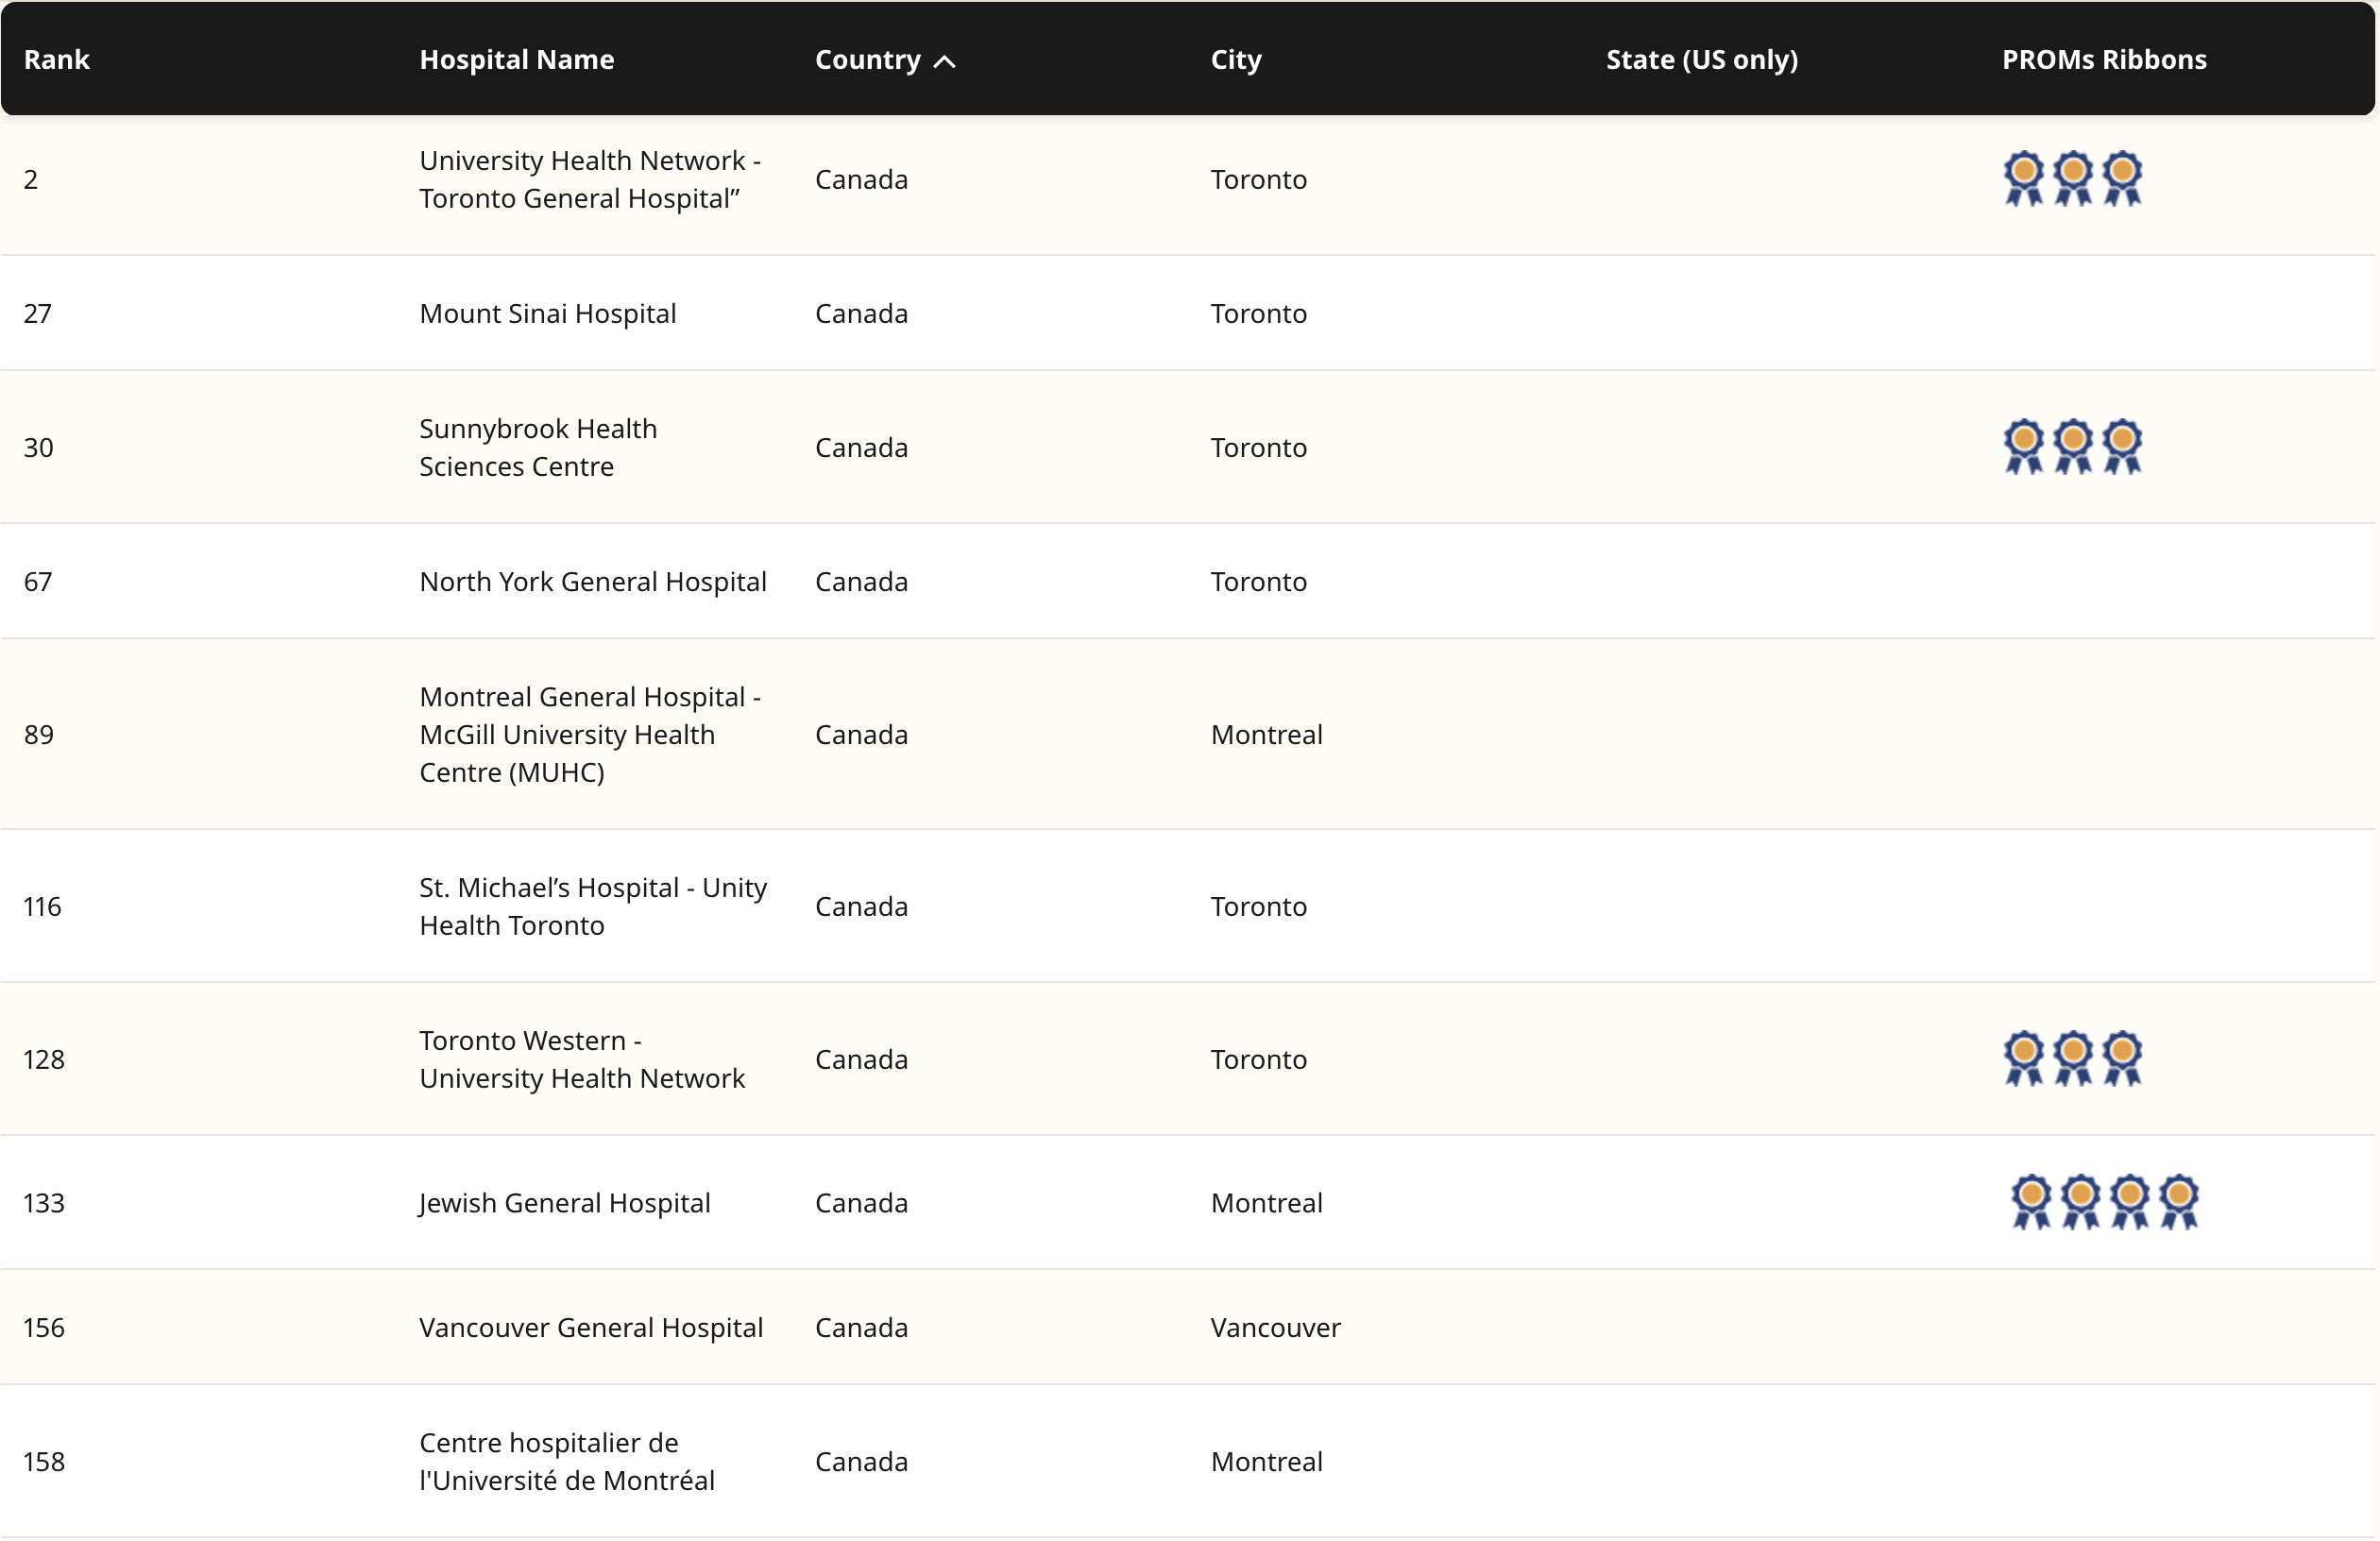
Task: Select Mount Sinai Hospital name
Action: coord(548,313)
